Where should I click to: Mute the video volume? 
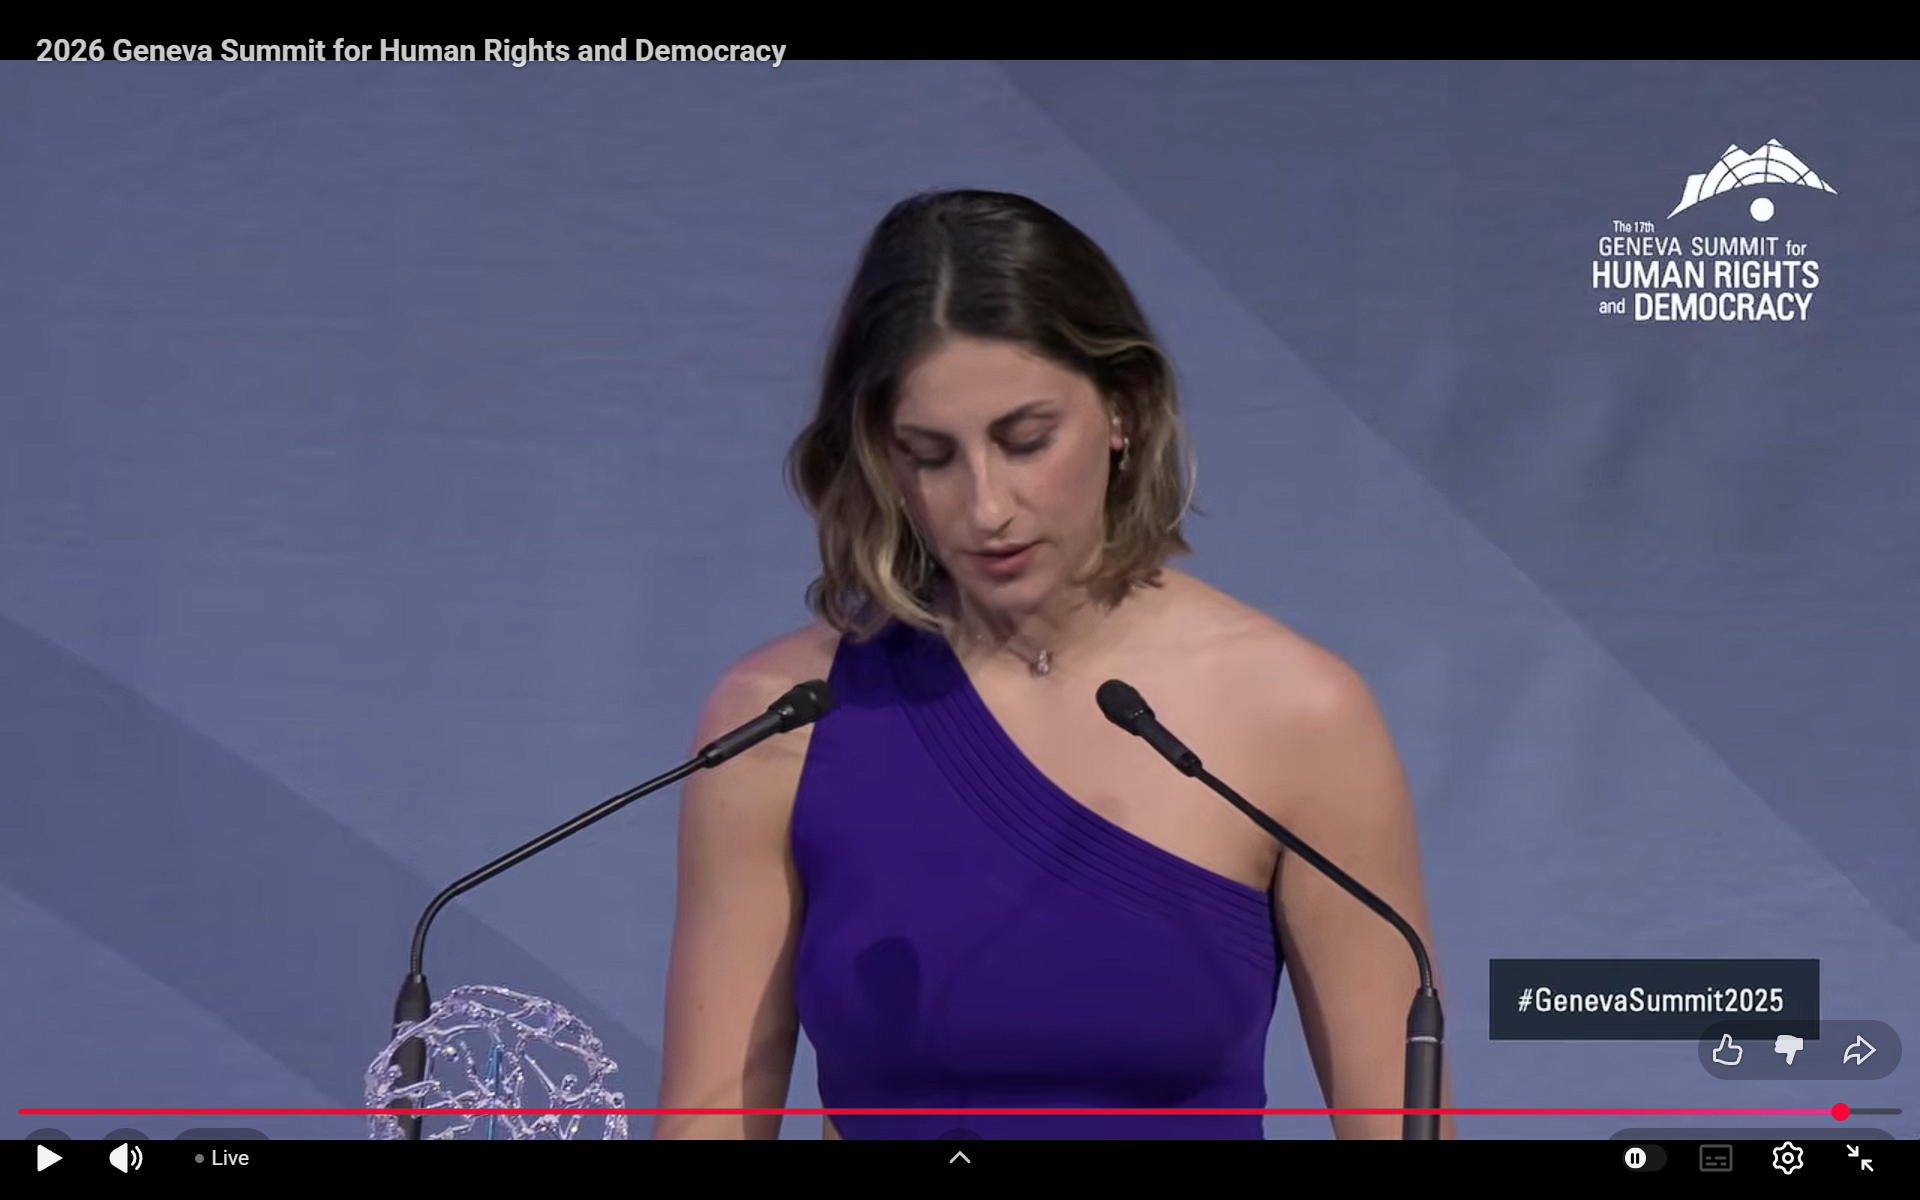126,1158
